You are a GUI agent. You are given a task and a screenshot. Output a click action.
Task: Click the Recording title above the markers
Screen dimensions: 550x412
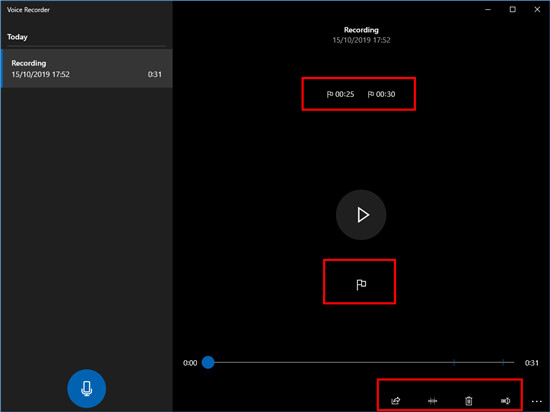(361, 30)
